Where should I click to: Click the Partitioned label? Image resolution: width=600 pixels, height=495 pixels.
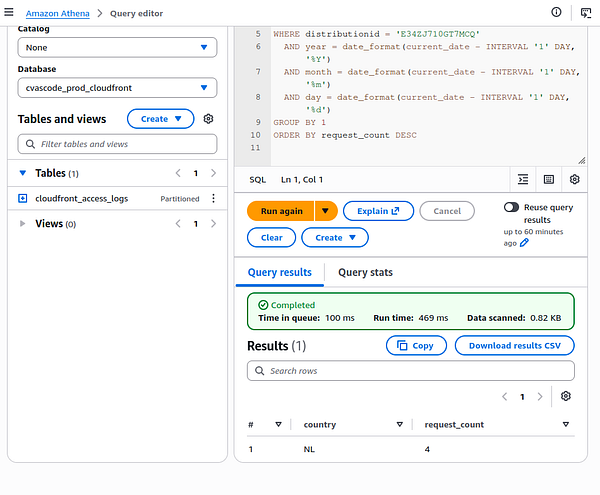180,199
